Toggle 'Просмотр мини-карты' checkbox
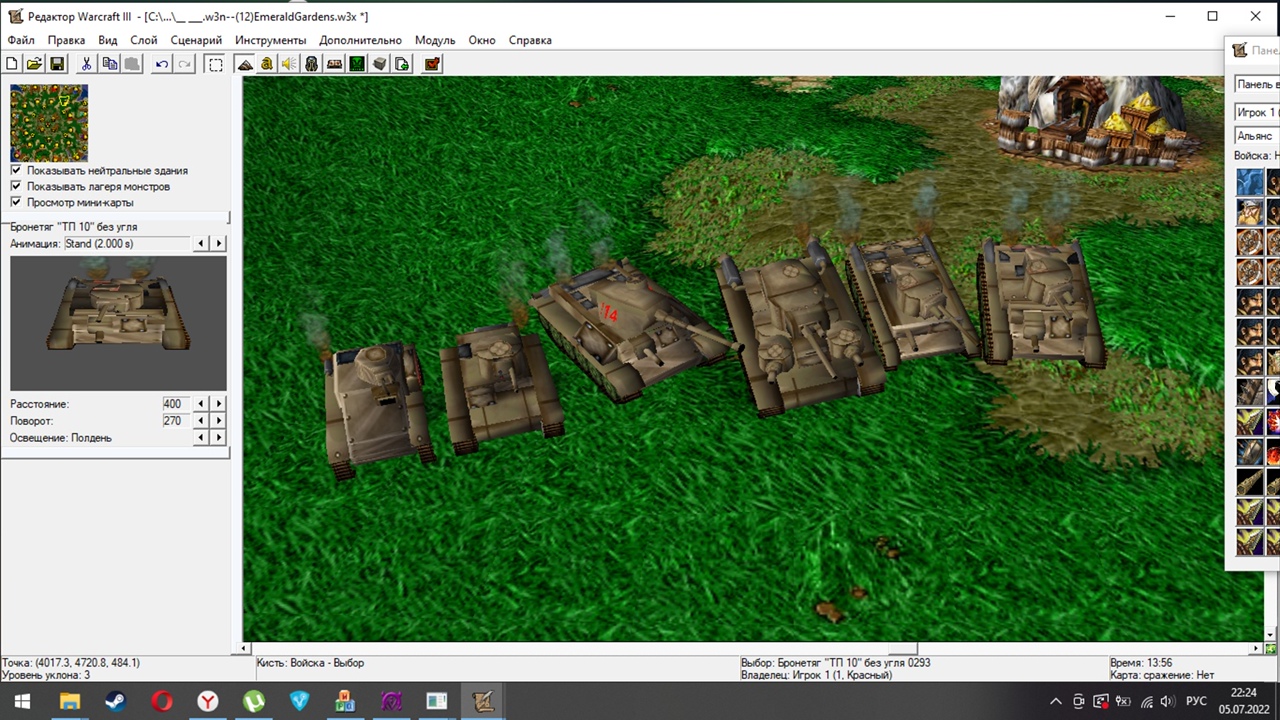Viewport: 1280px width, 720px height. click(x=16, y=203)
